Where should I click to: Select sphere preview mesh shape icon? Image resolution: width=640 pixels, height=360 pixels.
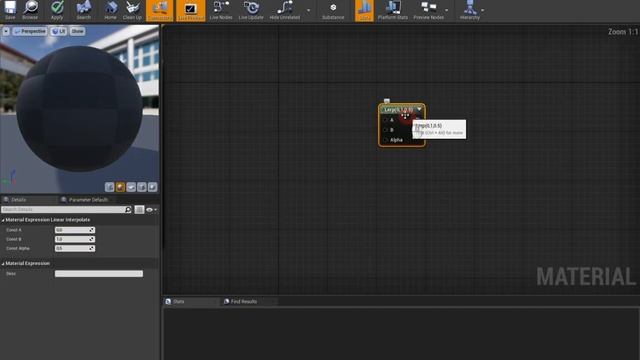pyautogui.click(x=120, y=187)
